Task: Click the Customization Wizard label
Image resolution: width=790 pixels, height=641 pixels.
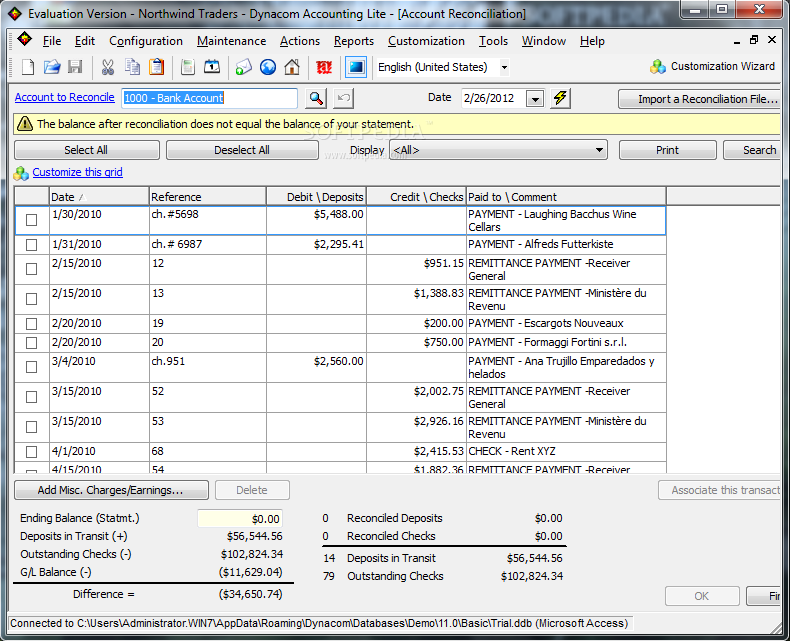Action: coord(722,67)
